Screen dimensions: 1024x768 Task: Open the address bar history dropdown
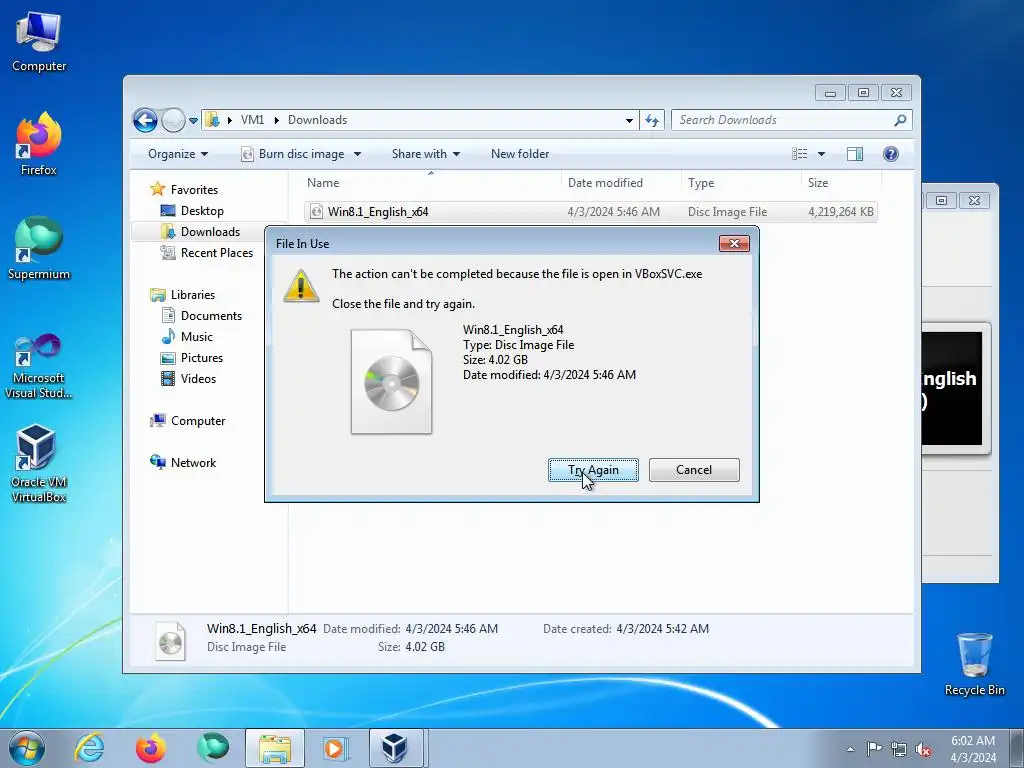coord(629,120)
